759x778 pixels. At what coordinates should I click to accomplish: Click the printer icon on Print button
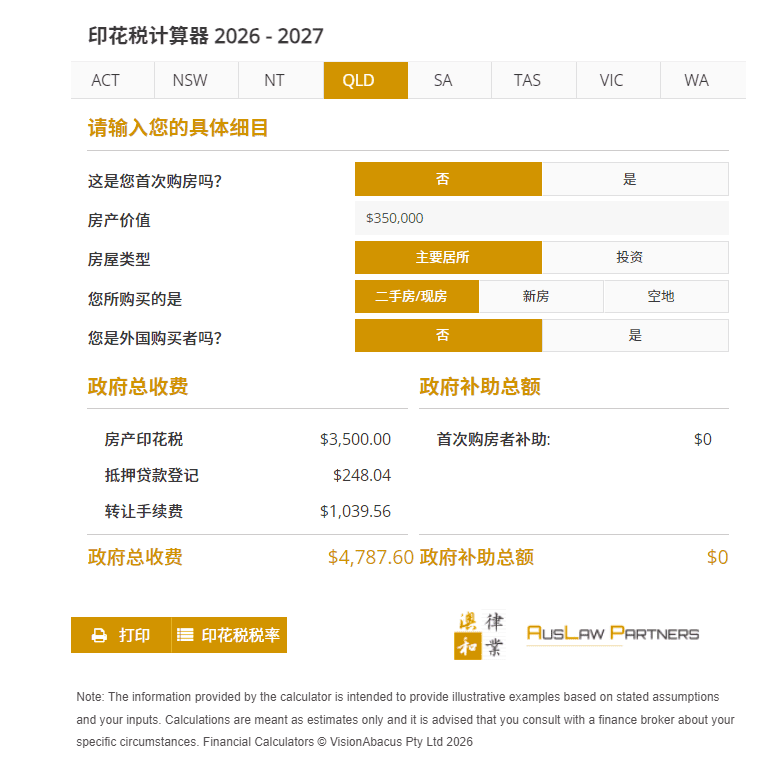(x=99, y=635)
